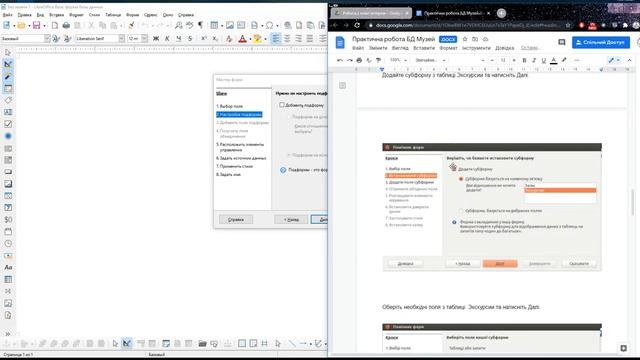Click Google Docs comment history icon
Screen dimensions: 640x360
click(562, 42)
